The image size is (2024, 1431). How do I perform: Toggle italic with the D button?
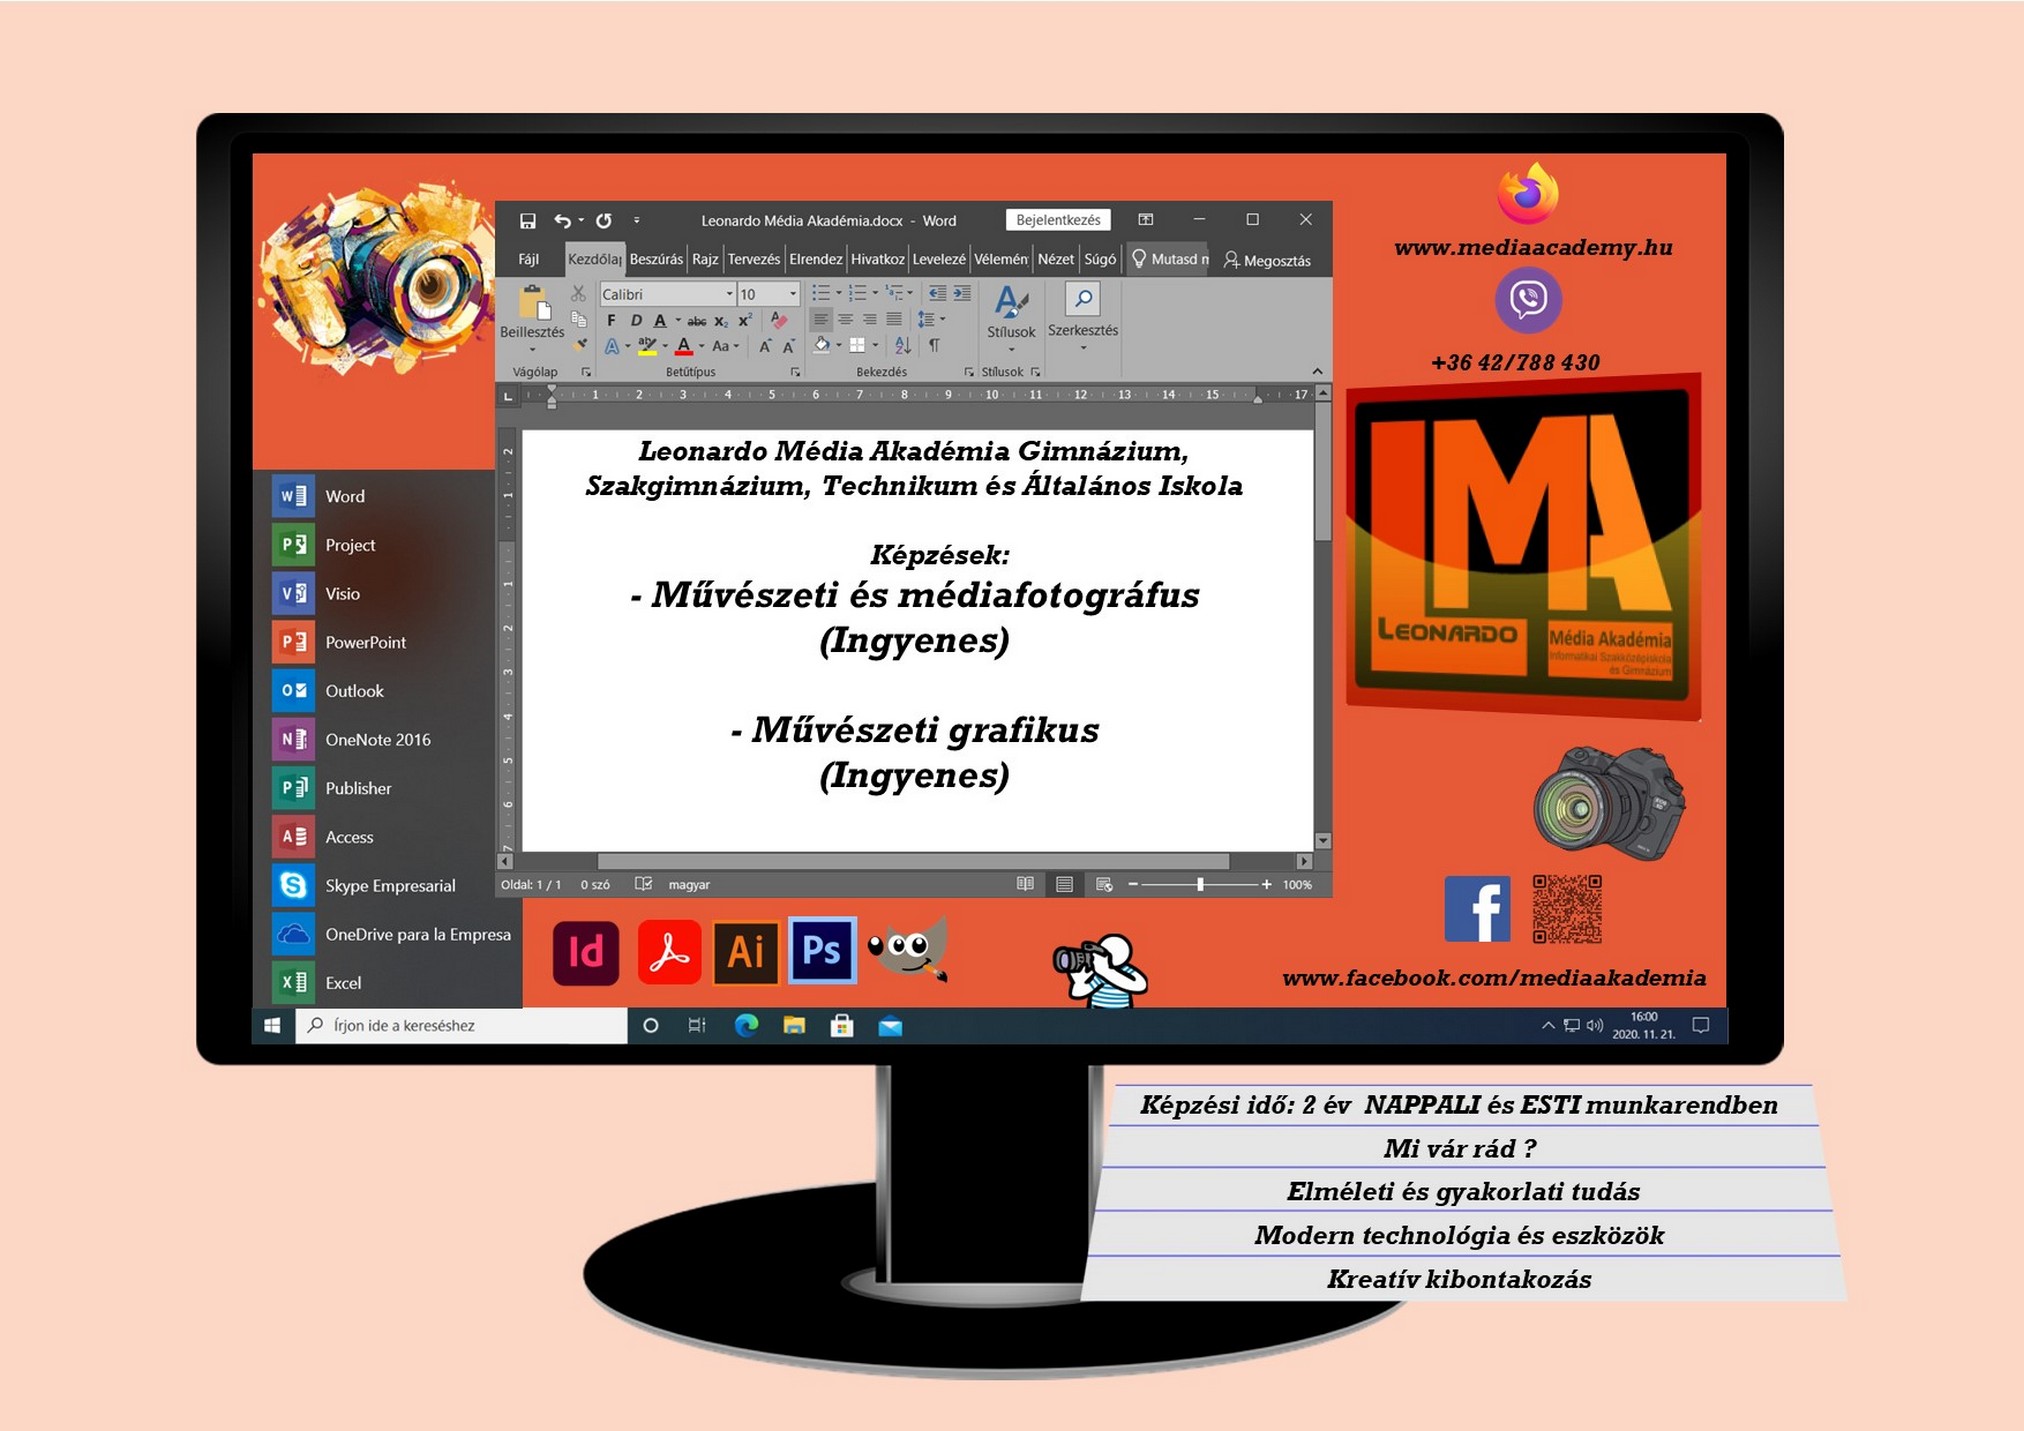tap(635, 321)
